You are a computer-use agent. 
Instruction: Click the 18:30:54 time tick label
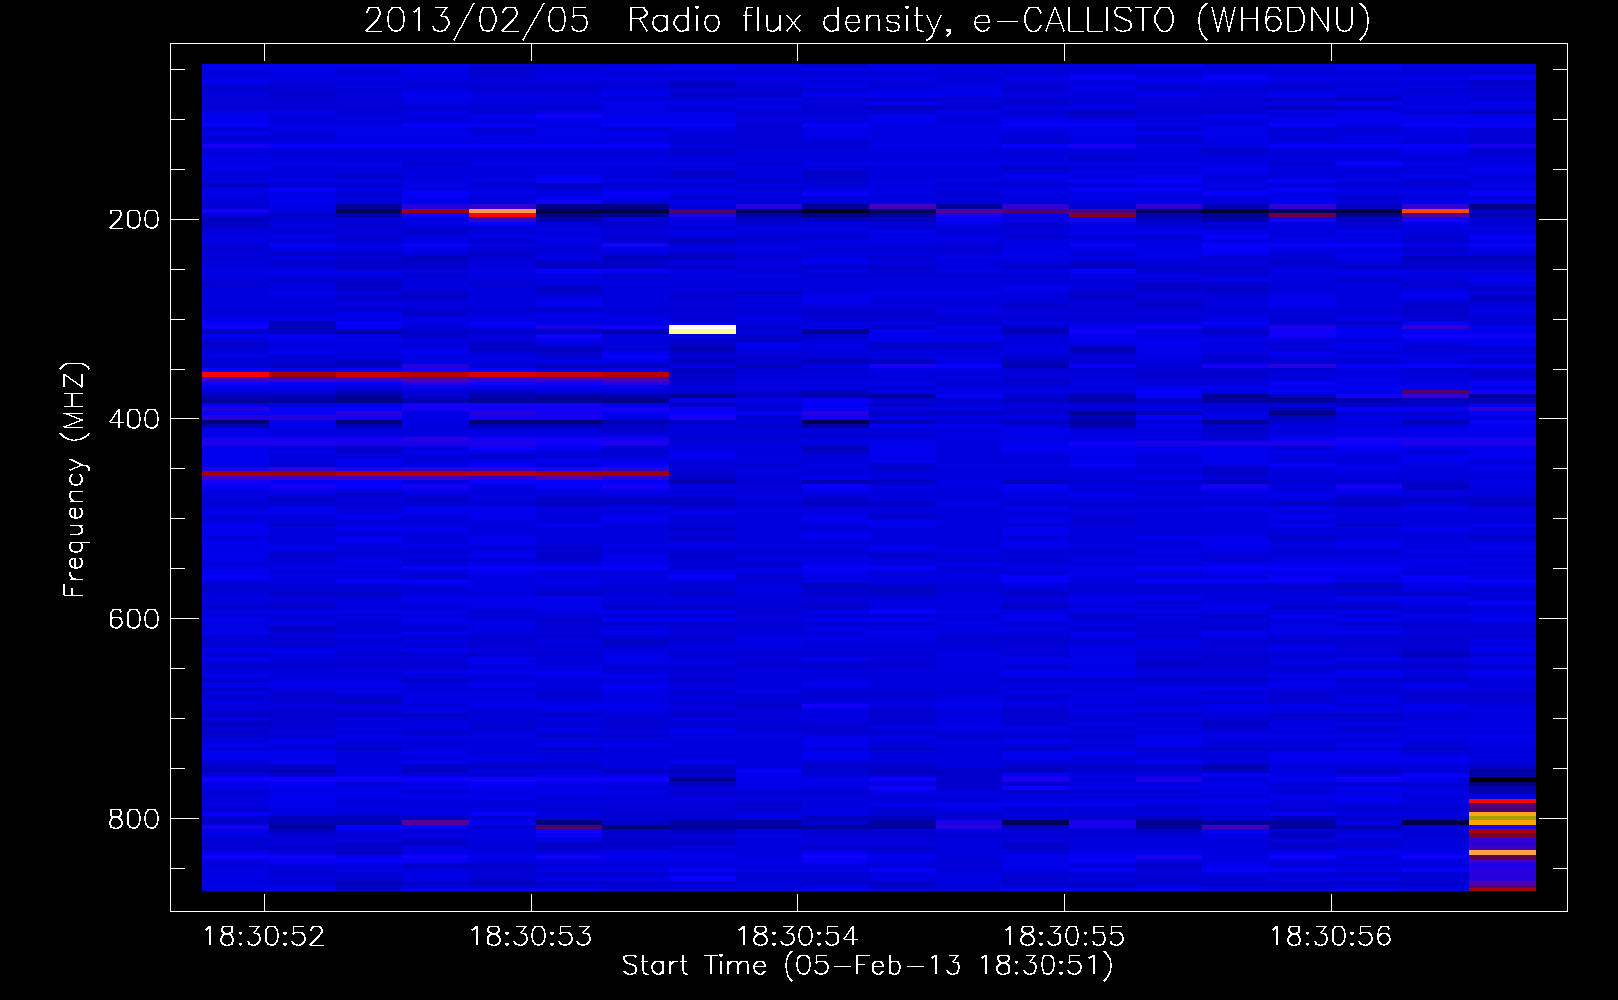click(x=797, y=937)
